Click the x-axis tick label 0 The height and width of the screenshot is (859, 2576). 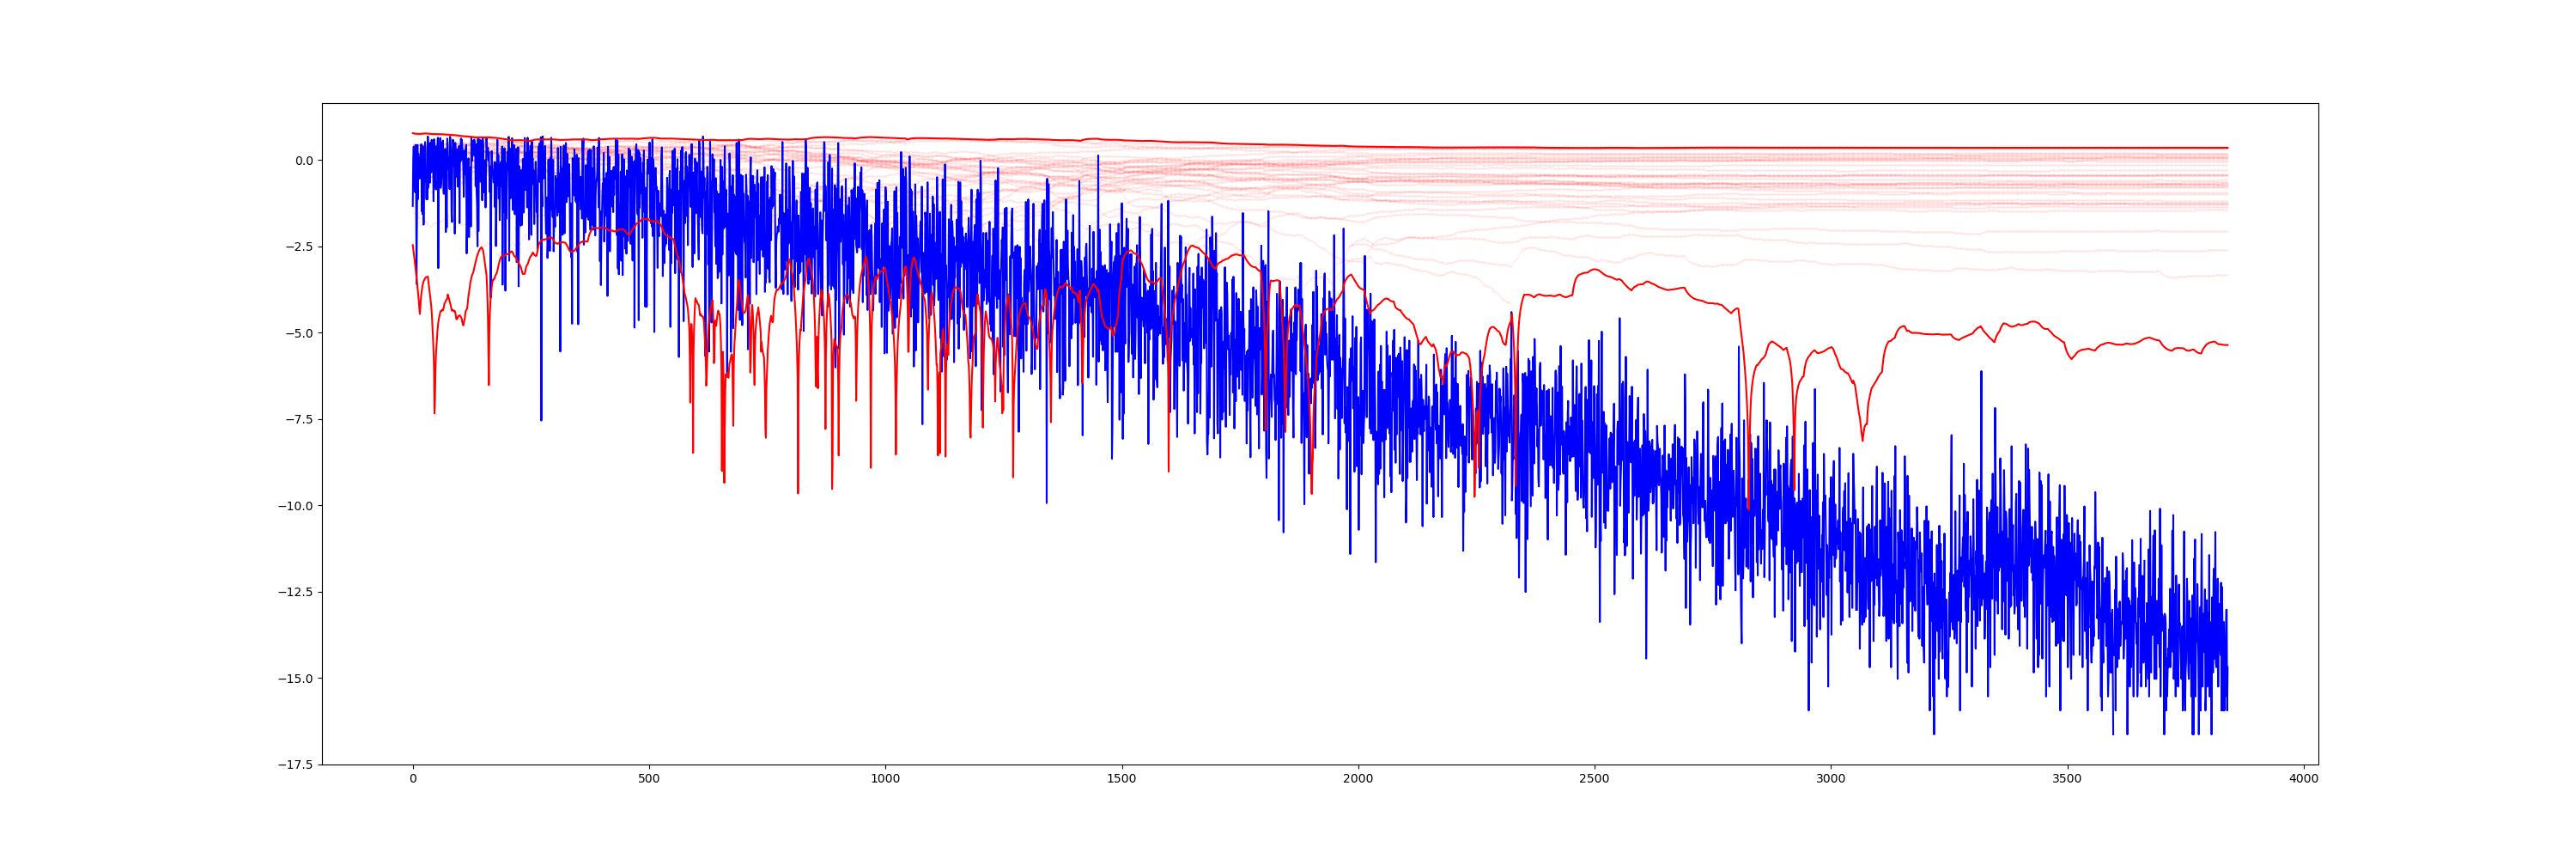pos(413,779)
